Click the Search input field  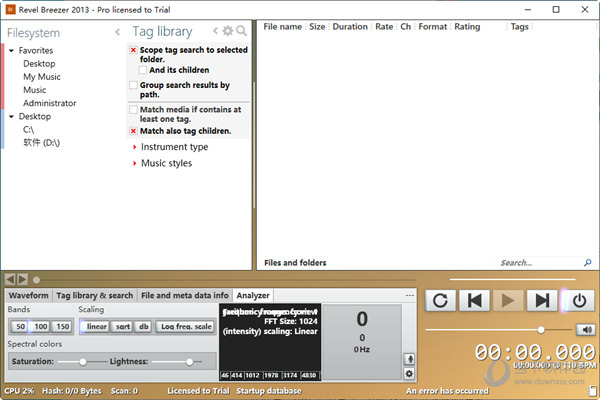click(x=540, y=263)
